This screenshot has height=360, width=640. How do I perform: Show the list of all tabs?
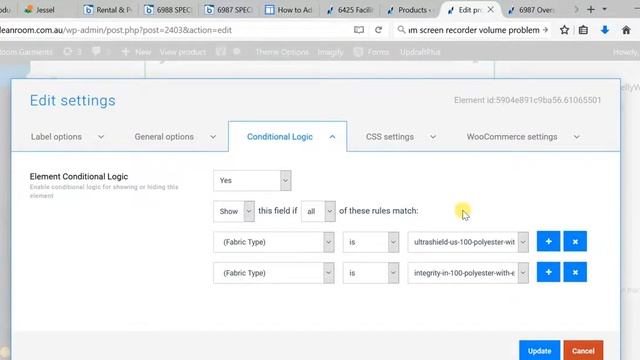[x=604, y=9]
